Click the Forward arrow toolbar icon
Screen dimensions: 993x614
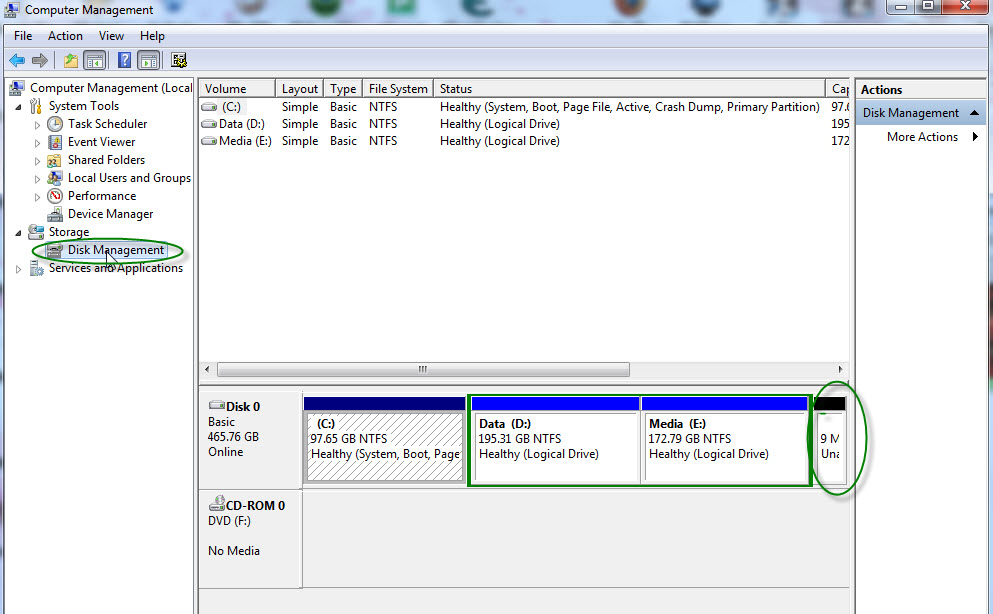coord(40,61)
